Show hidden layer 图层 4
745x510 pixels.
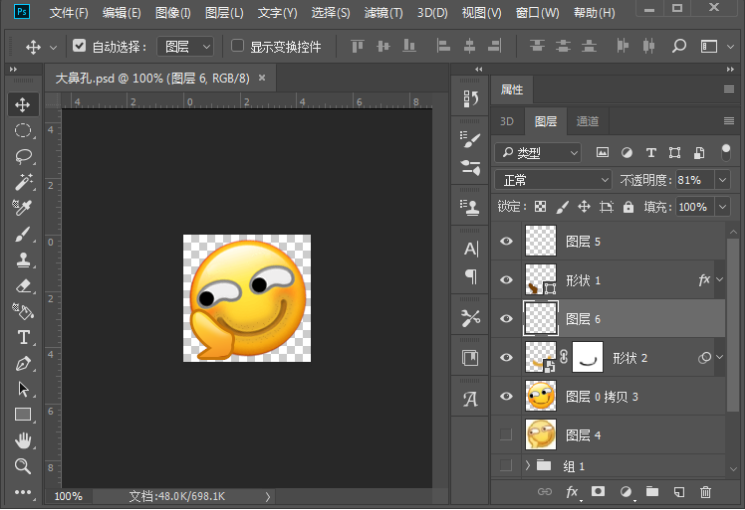click(x=506, y=435)
